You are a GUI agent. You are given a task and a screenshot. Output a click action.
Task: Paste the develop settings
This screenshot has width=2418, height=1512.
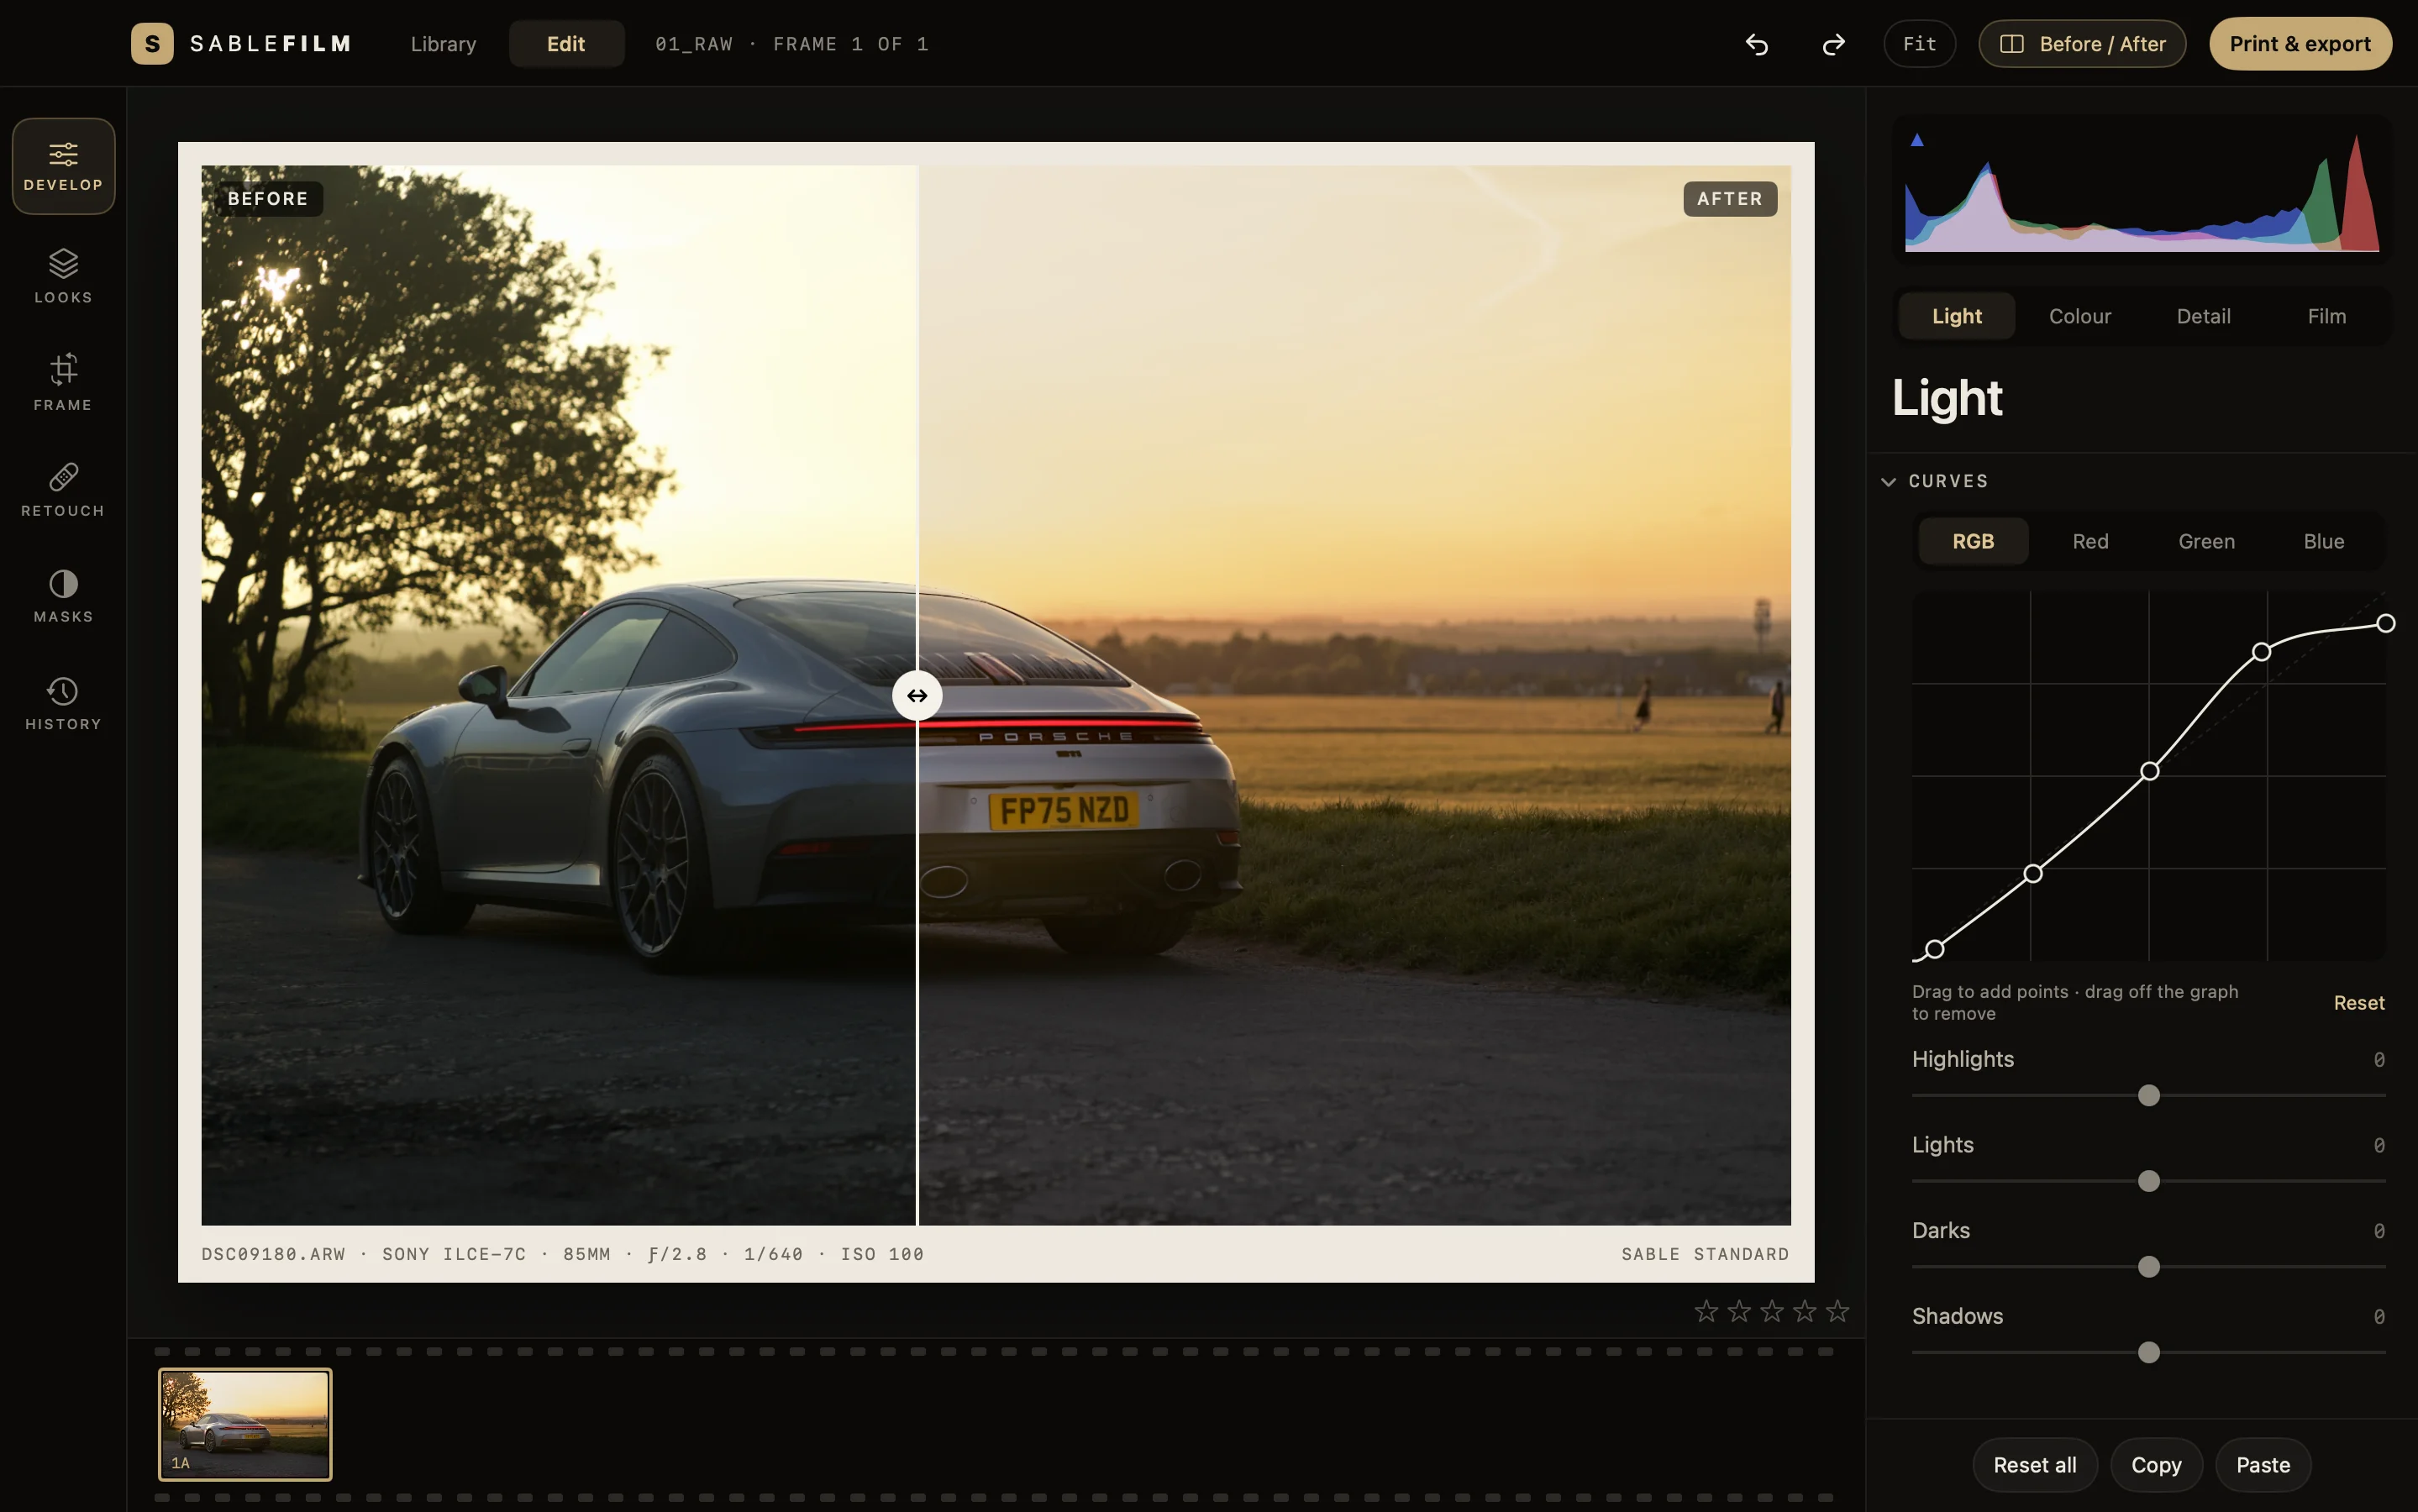[2262, 1464]
